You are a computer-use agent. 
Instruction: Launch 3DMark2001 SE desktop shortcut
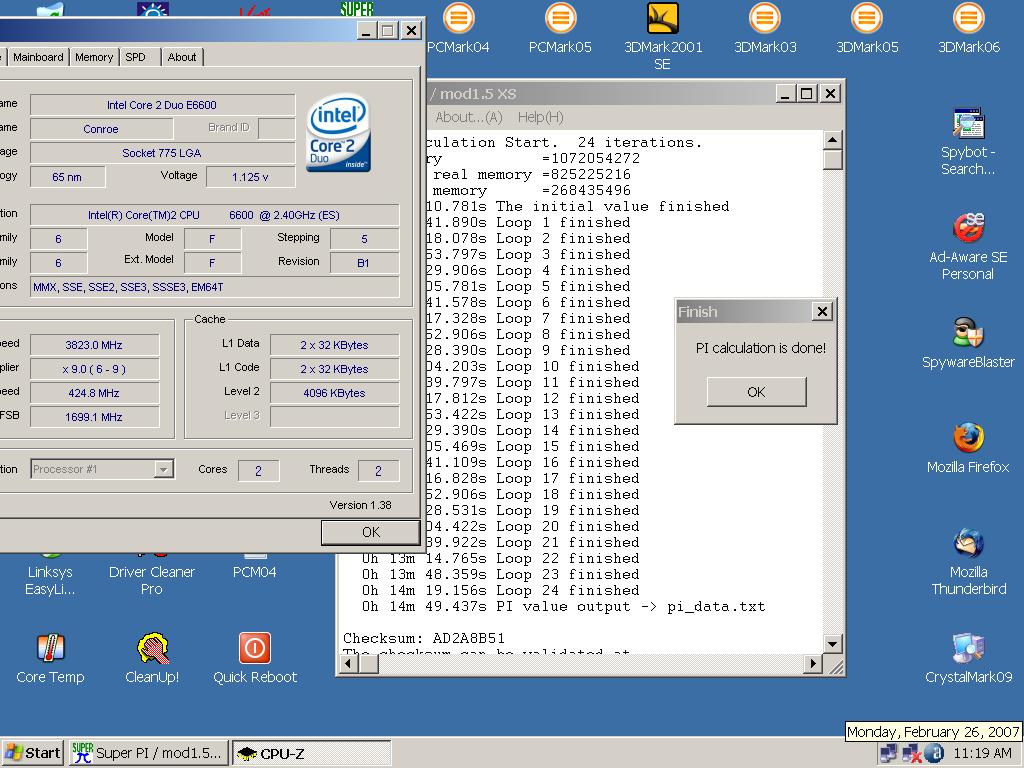click(663, 36)
